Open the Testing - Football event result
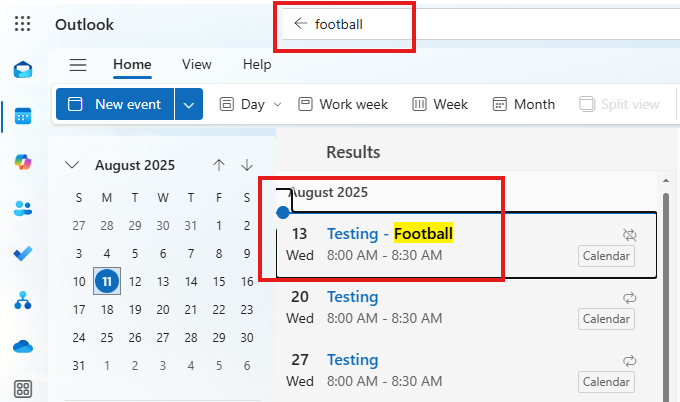This screenshot has height=402, width=680. 389,234
